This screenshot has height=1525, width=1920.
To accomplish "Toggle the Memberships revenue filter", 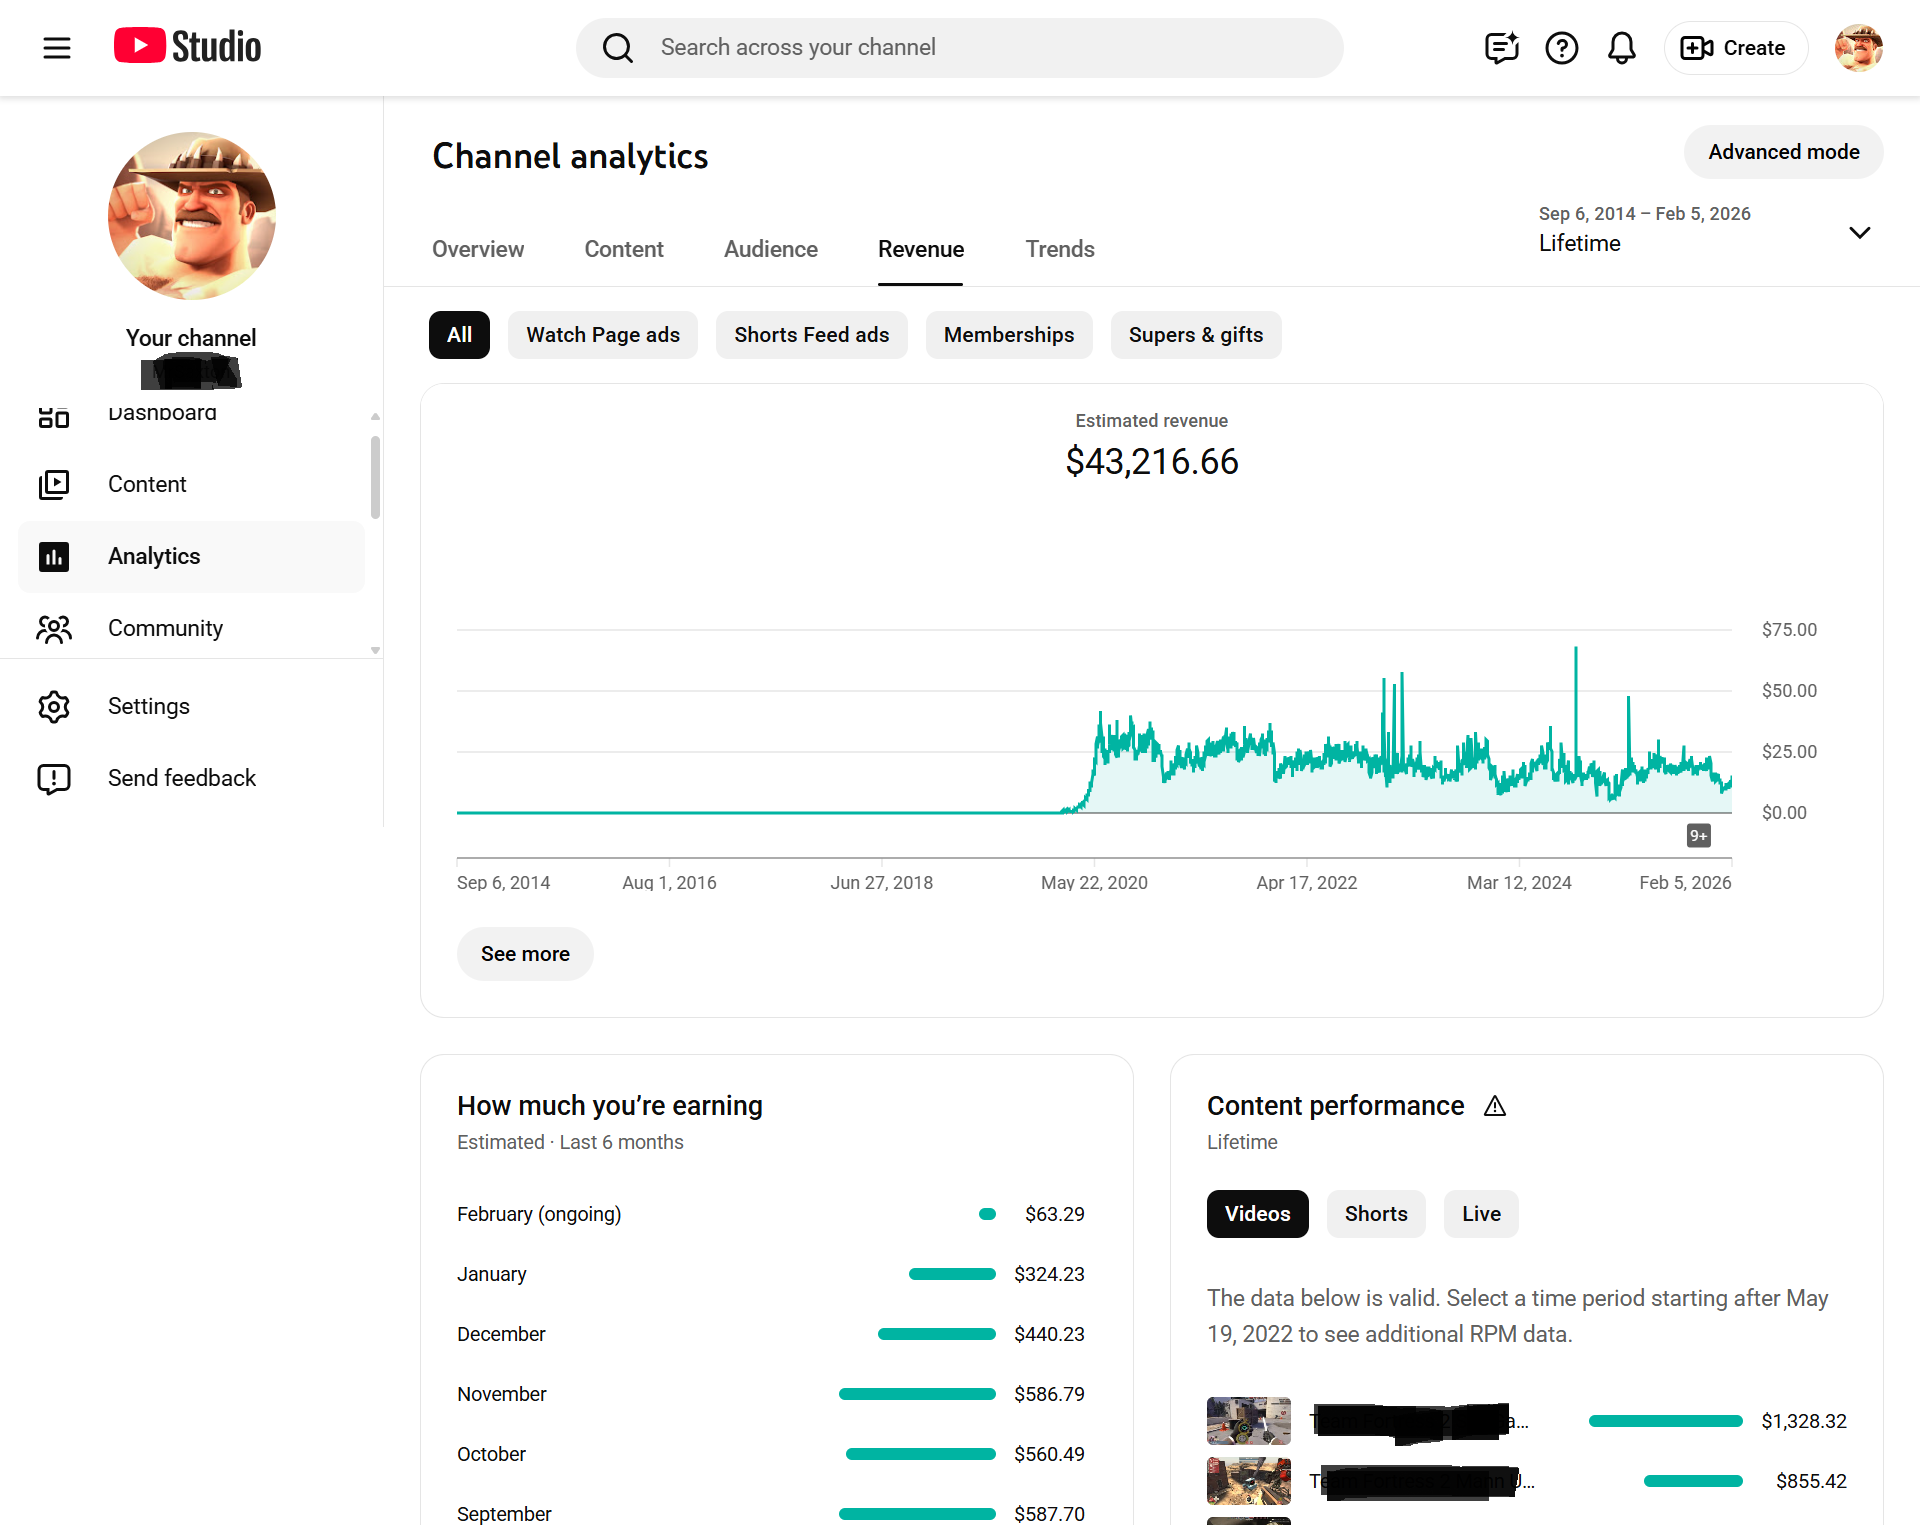I will coord(1008,335).
